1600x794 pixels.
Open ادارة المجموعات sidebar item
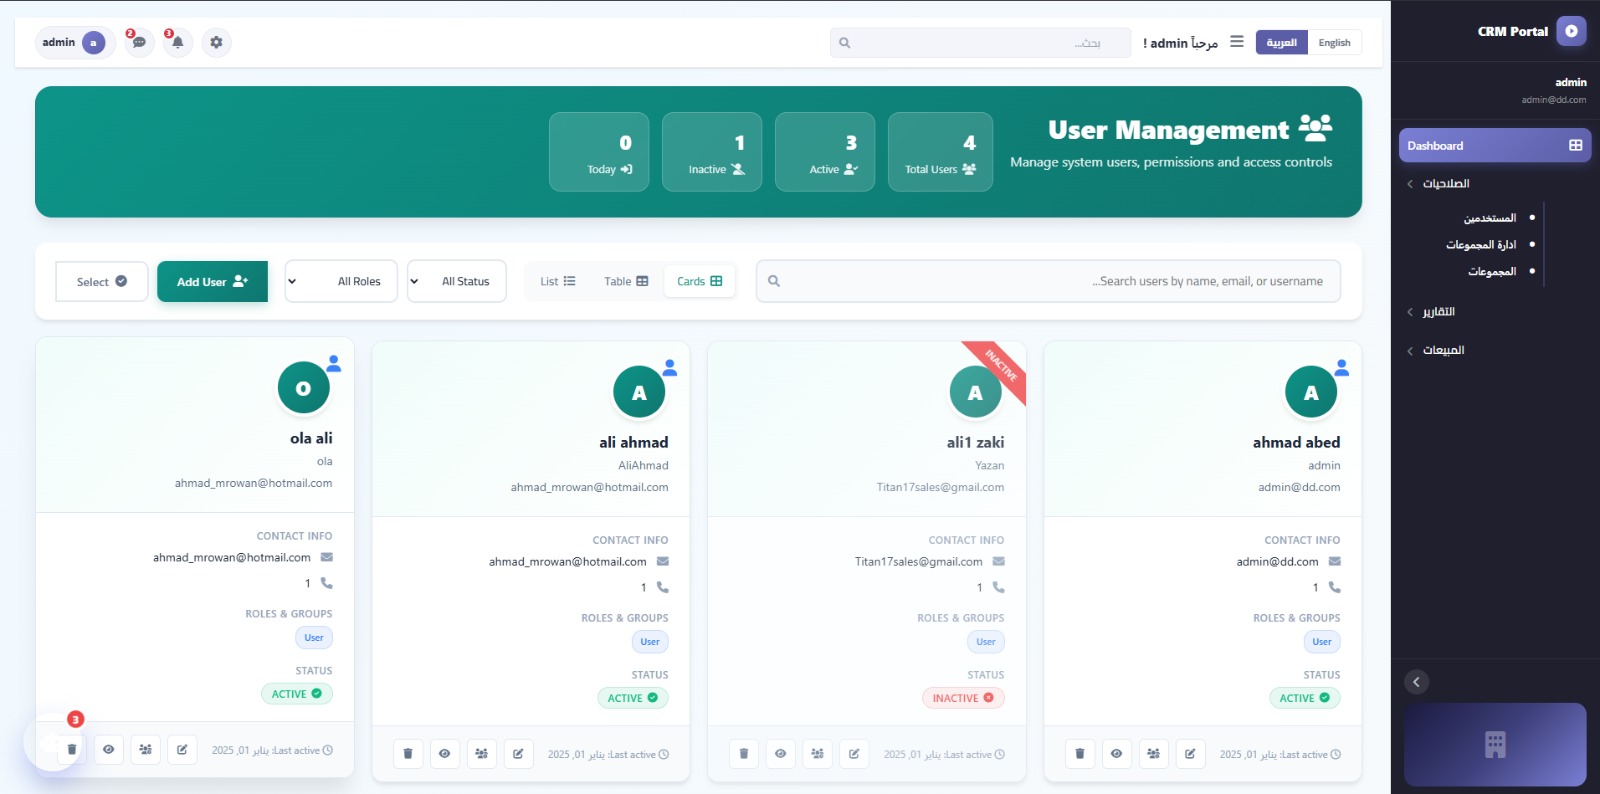pyautogui.click(x=1481, y=245)
